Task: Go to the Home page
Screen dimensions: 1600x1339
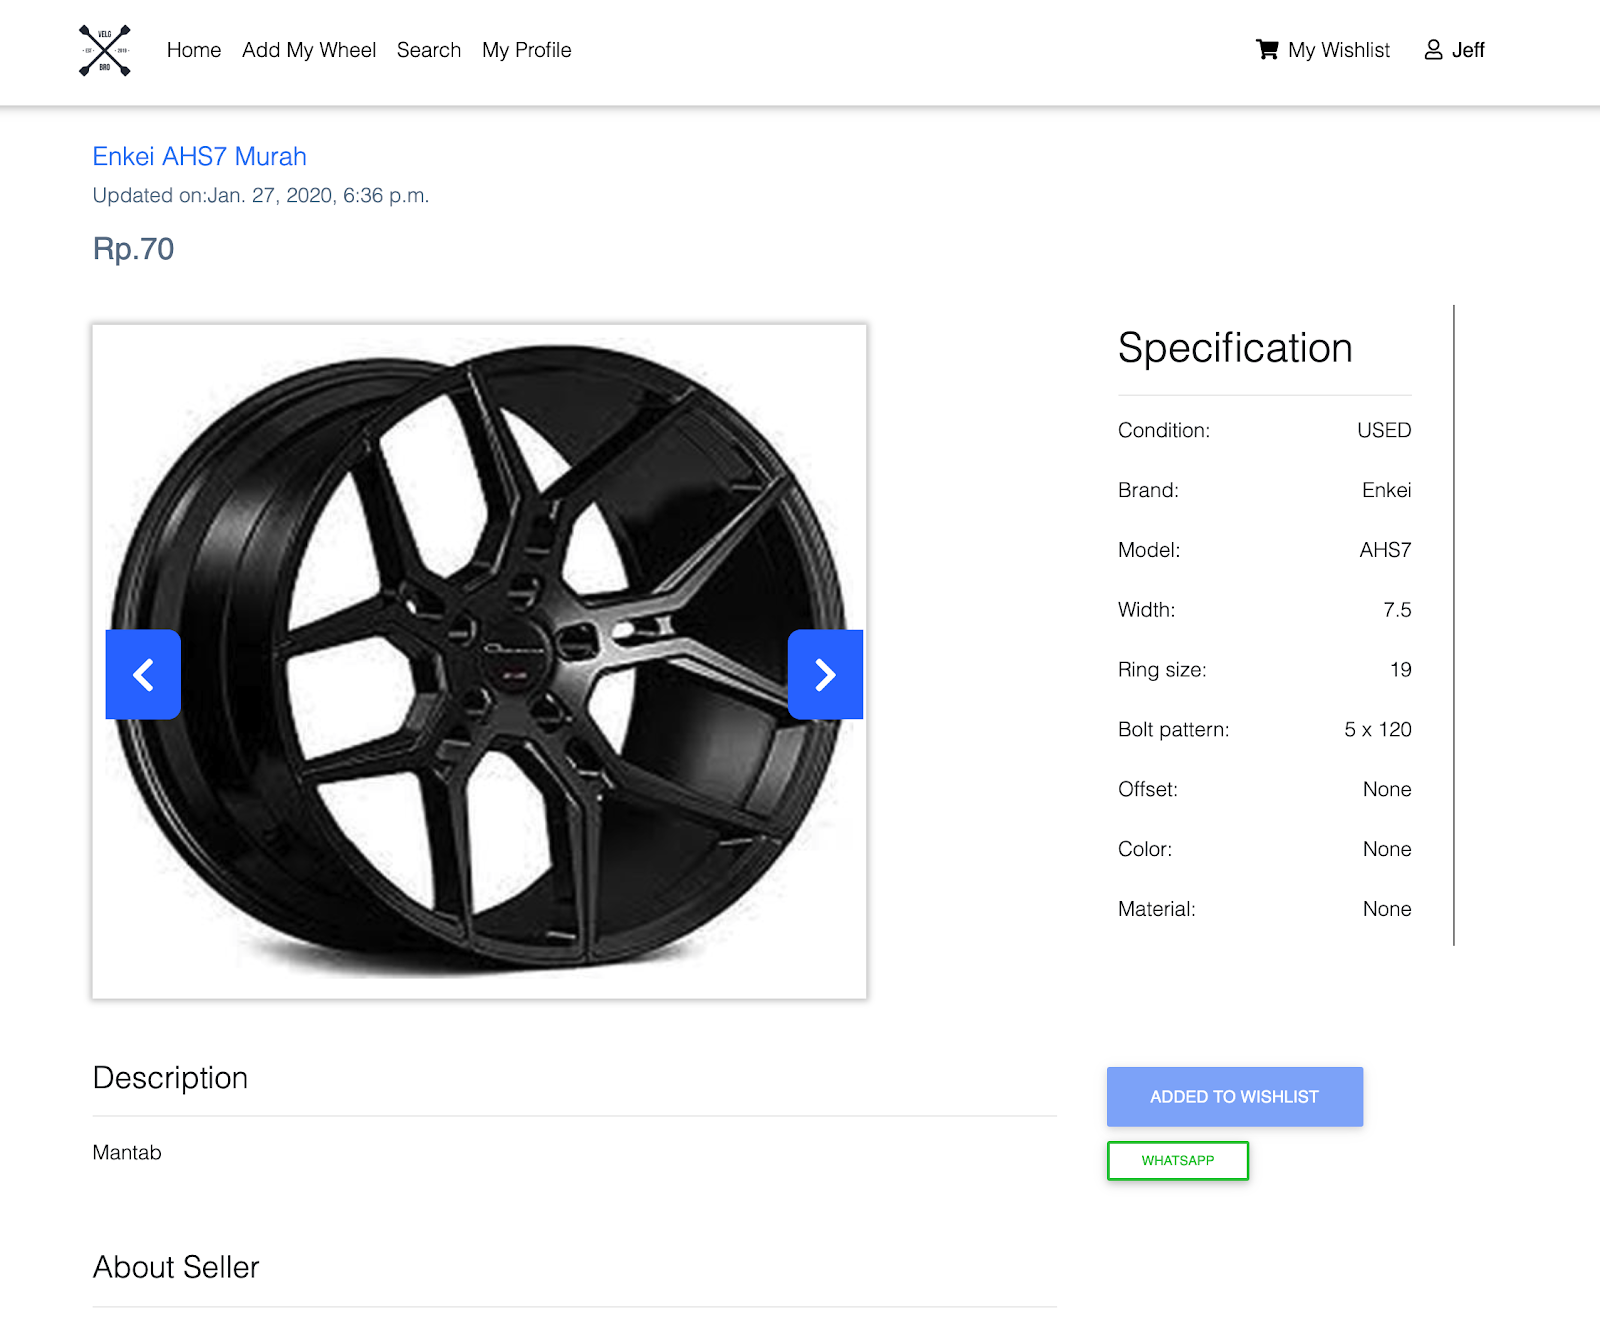Action: [194, 50]
